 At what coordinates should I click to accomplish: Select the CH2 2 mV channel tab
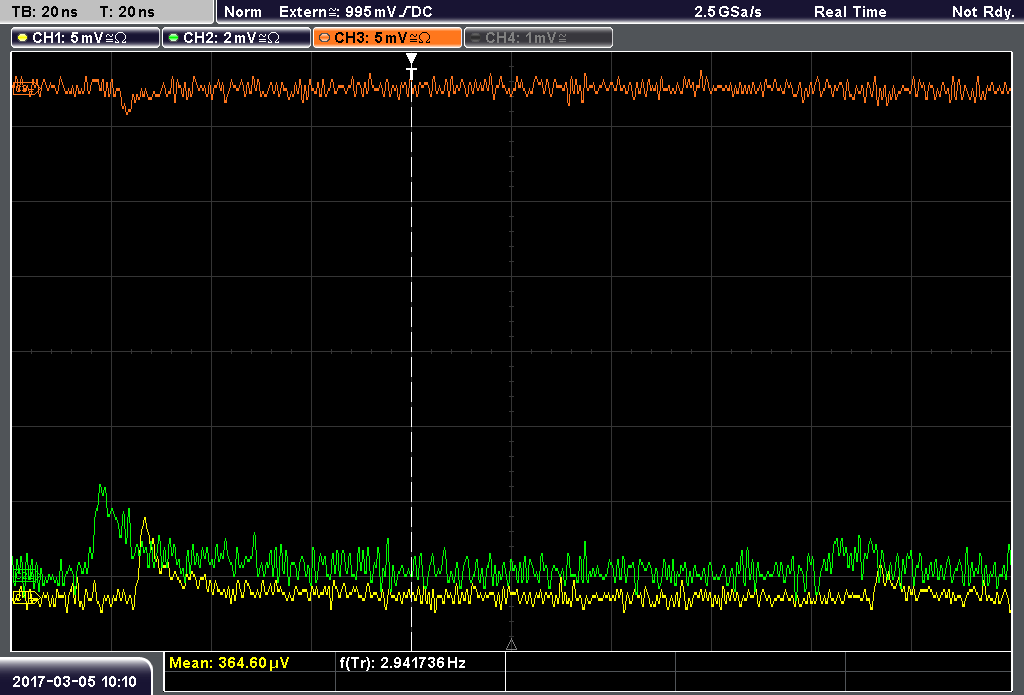click(x=236, y=38)
